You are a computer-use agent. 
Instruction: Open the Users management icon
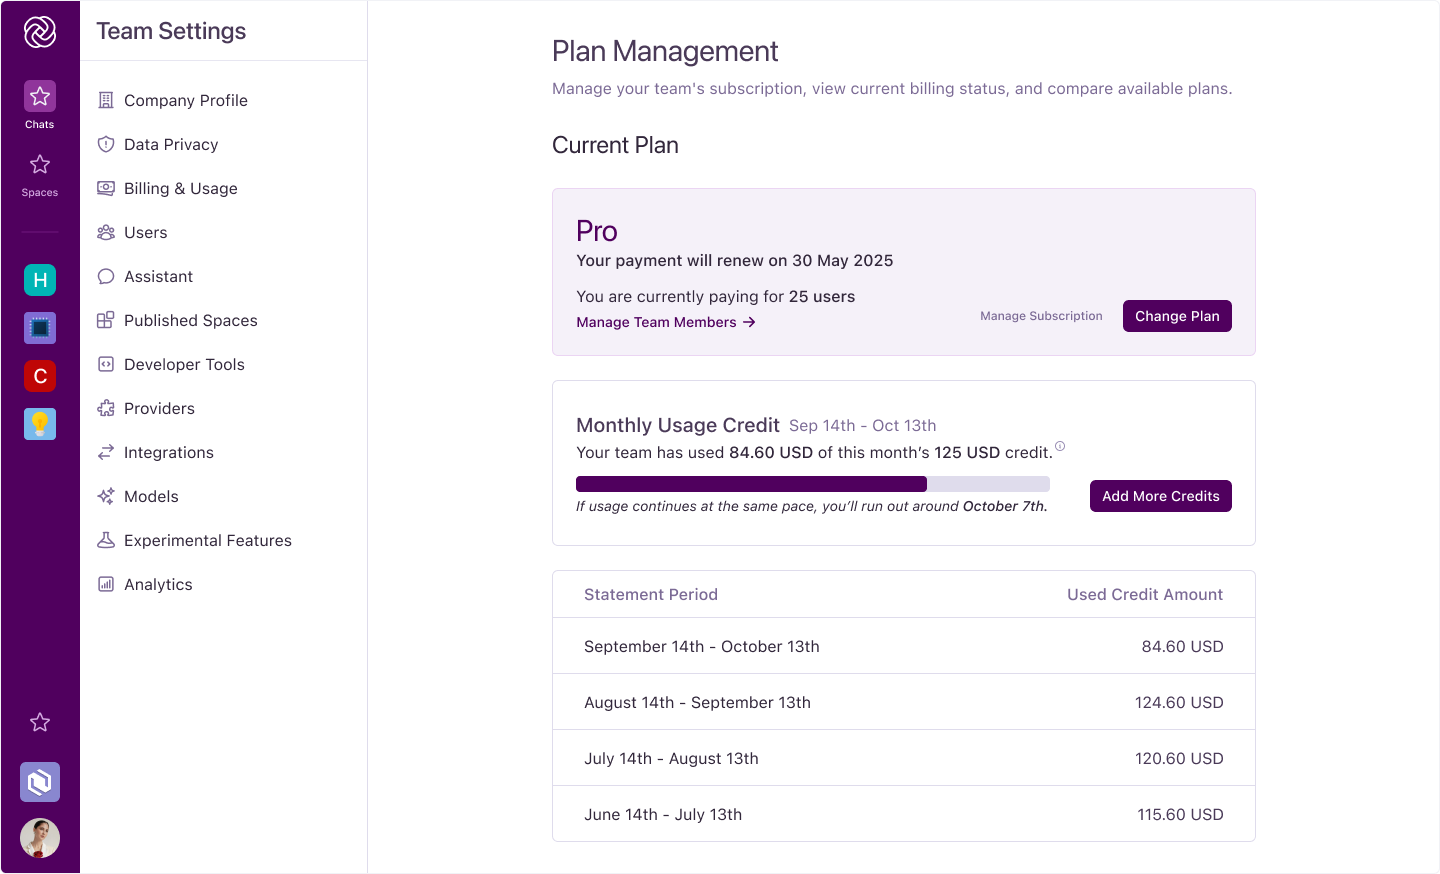106,232
